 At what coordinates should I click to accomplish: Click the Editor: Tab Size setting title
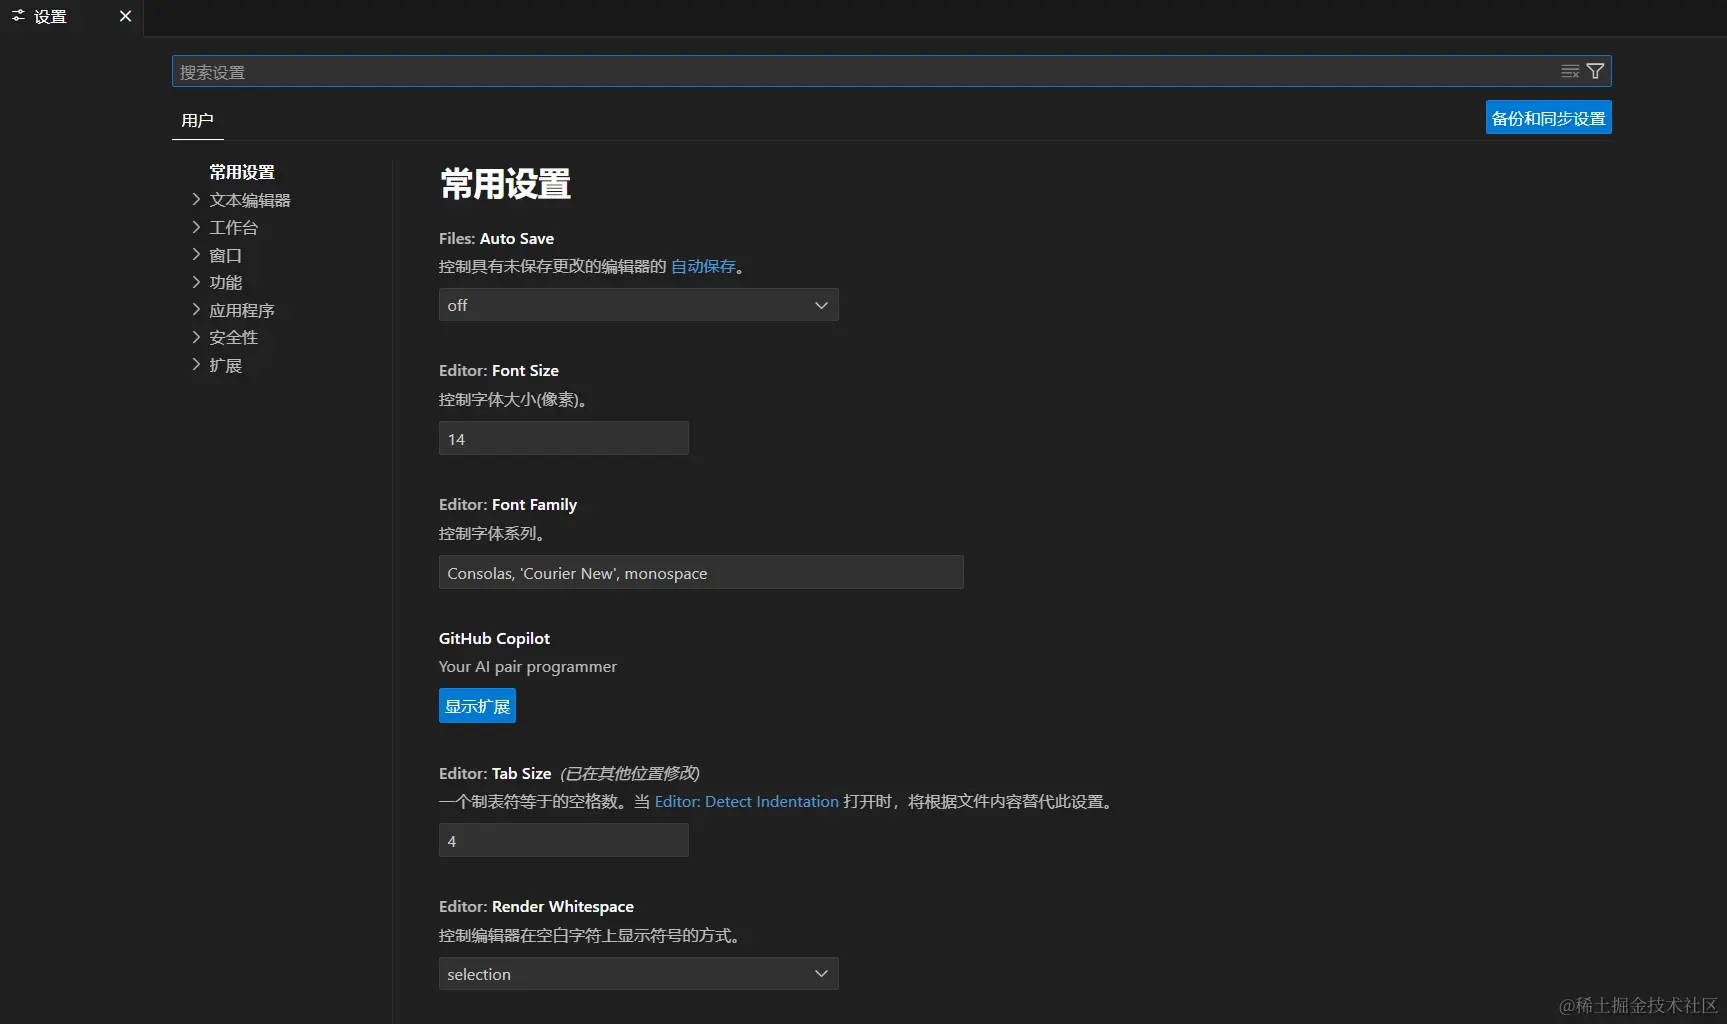click(495, 774)
